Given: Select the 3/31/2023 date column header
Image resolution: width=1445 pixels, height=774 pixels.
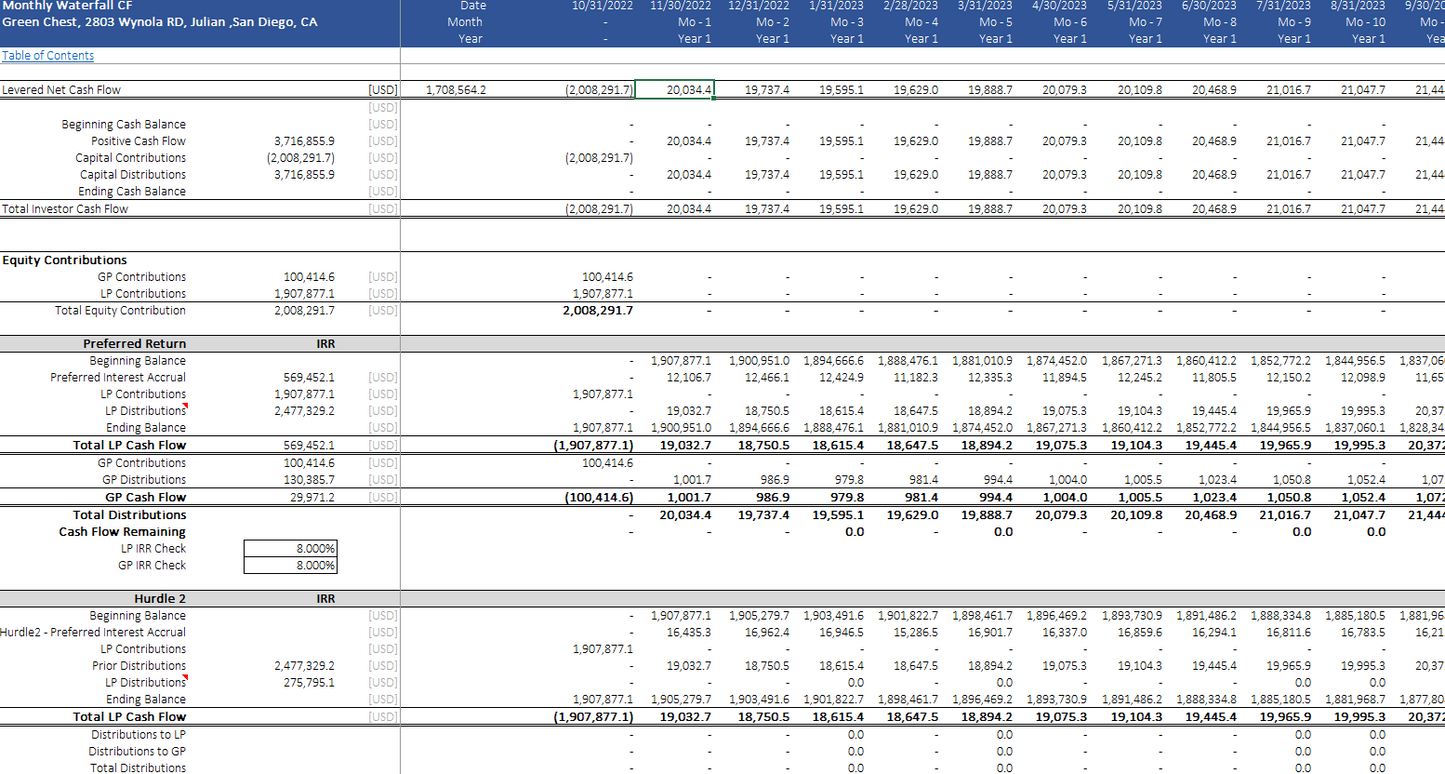Looking at the screenshot, I should (984, 6).
